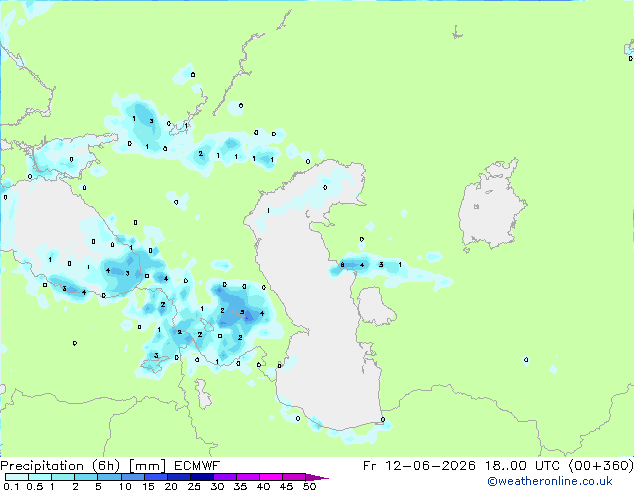The height and width of the screenshot is (490, 634).
Task: Pick the 25–30 mm legend color box
Action: coord(201,477)
